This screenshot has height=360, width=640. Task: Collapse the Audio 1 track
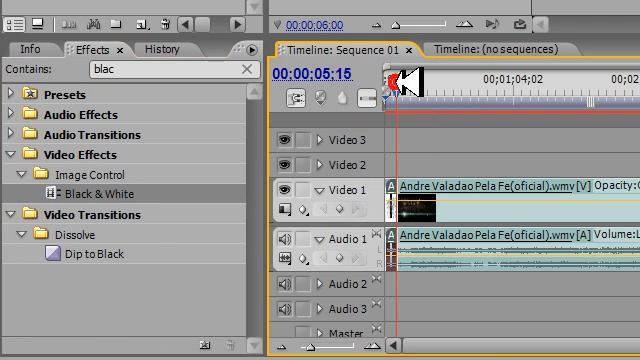click(x=320, y=240)
